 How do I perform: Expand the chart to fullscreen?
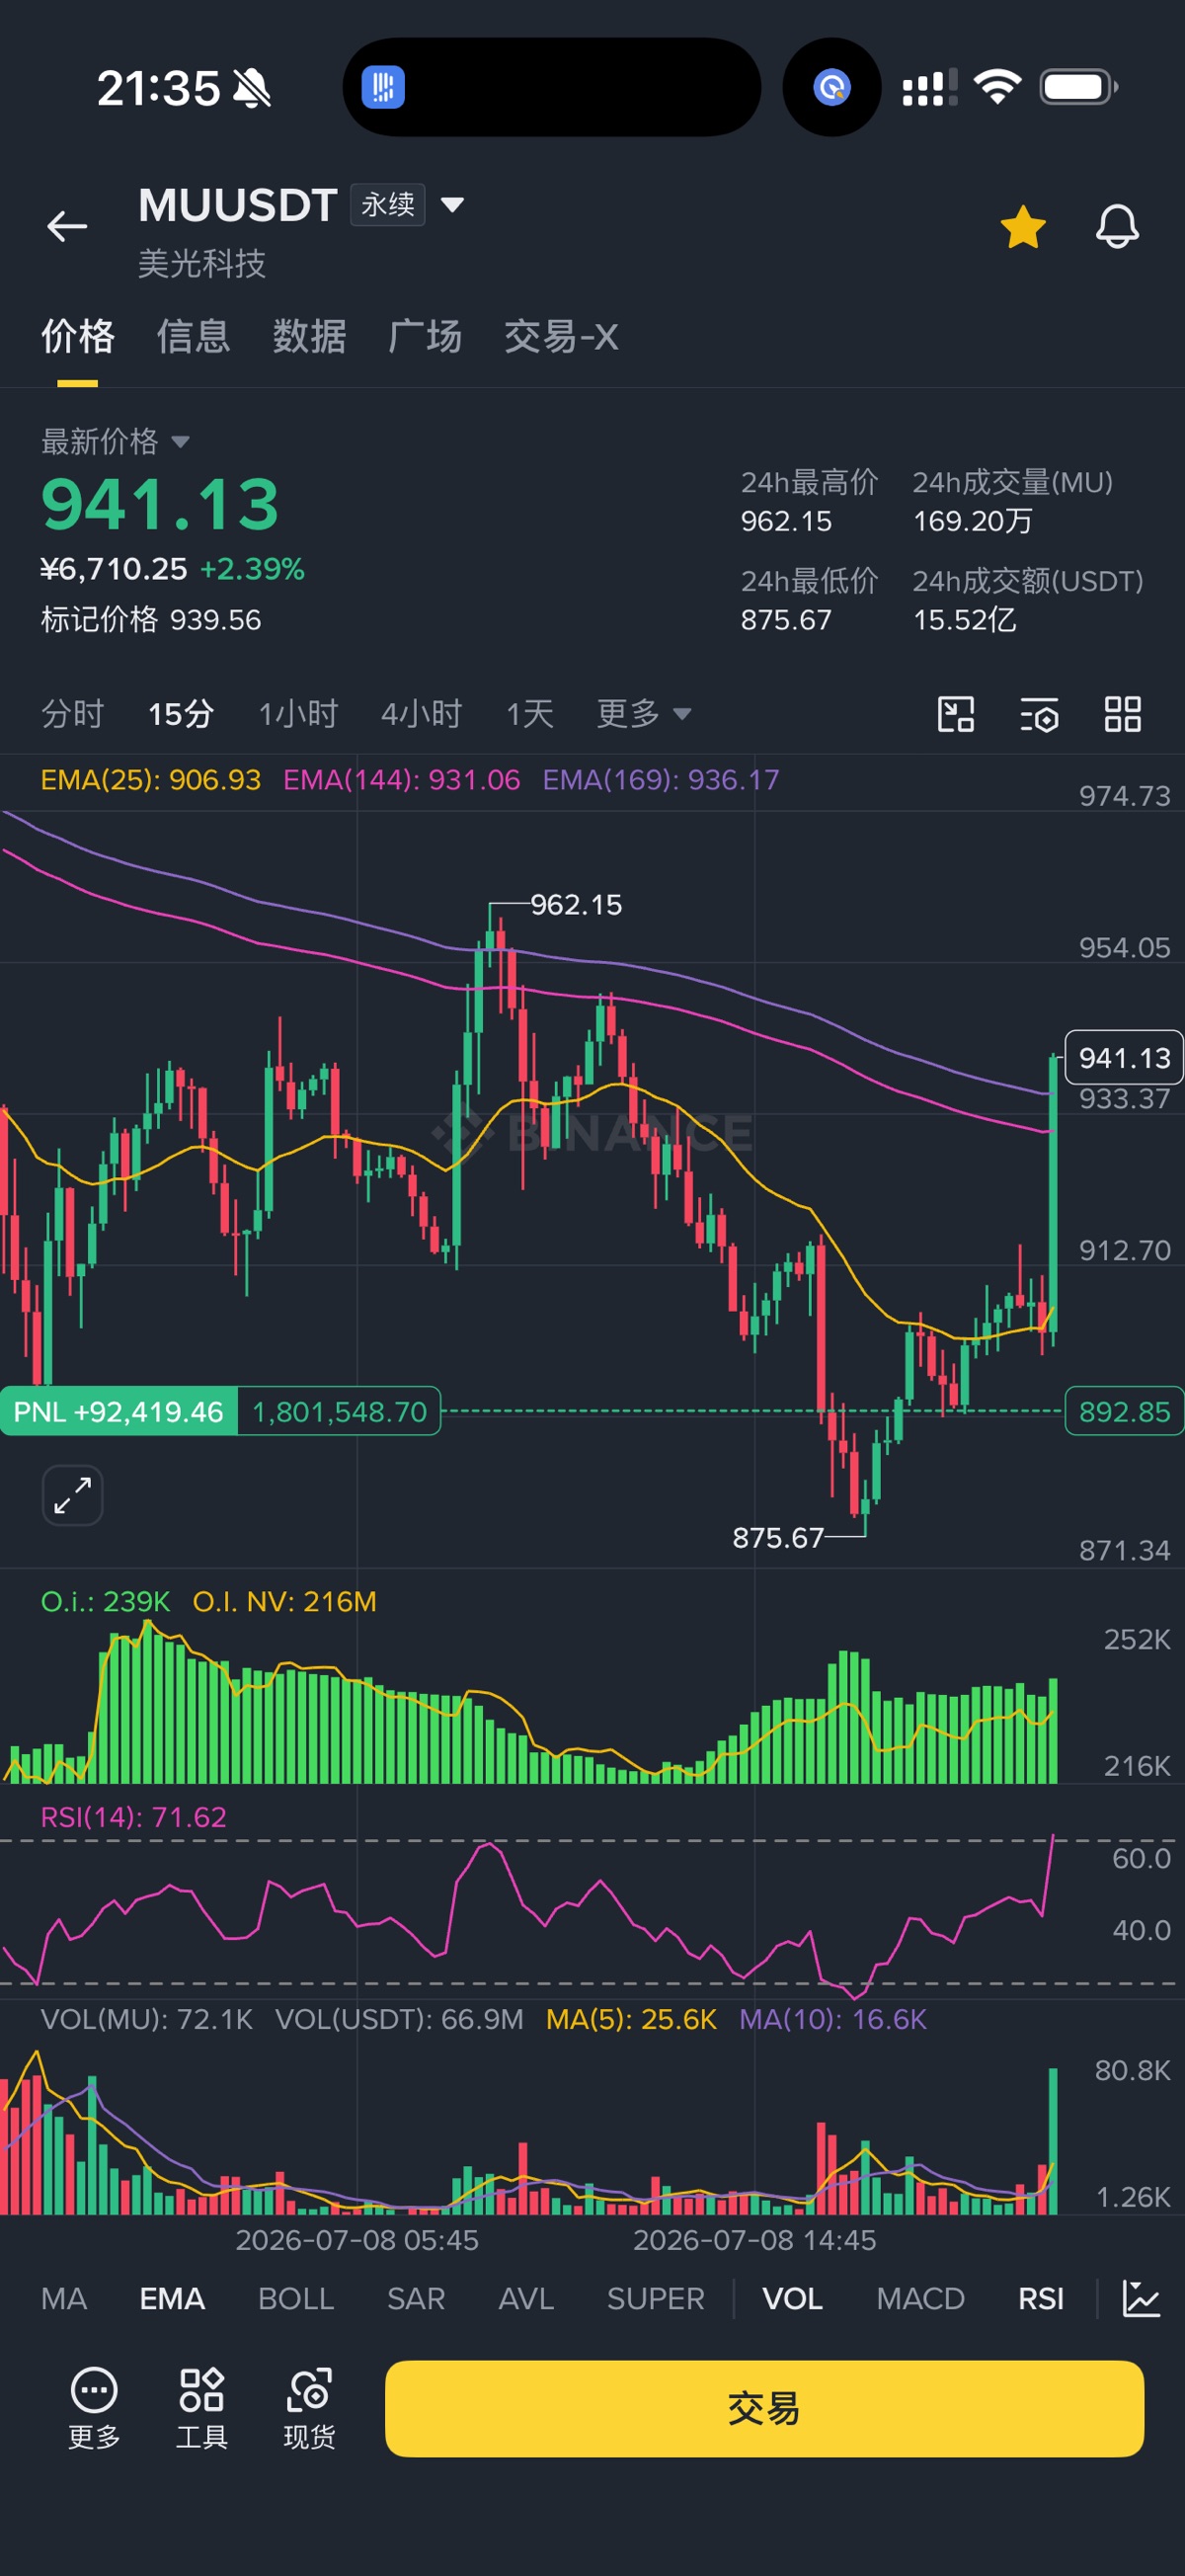[x=72, y=1496]
